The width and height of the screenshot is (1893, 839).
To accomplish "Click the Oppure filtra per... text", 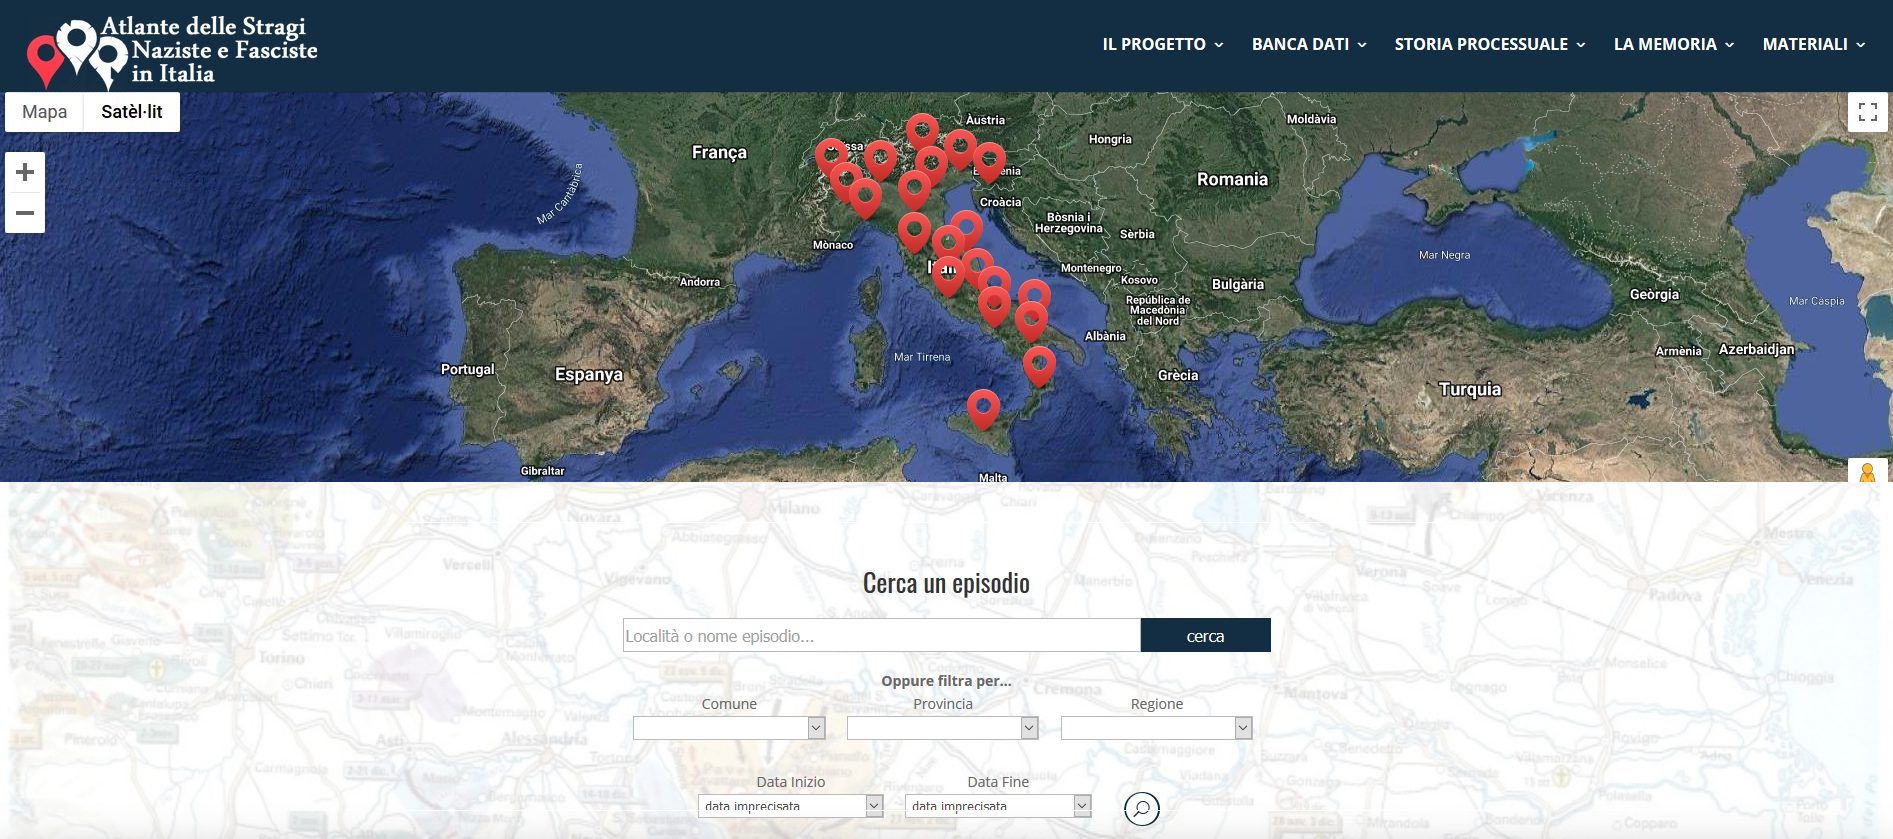I will tap(946, 681).
